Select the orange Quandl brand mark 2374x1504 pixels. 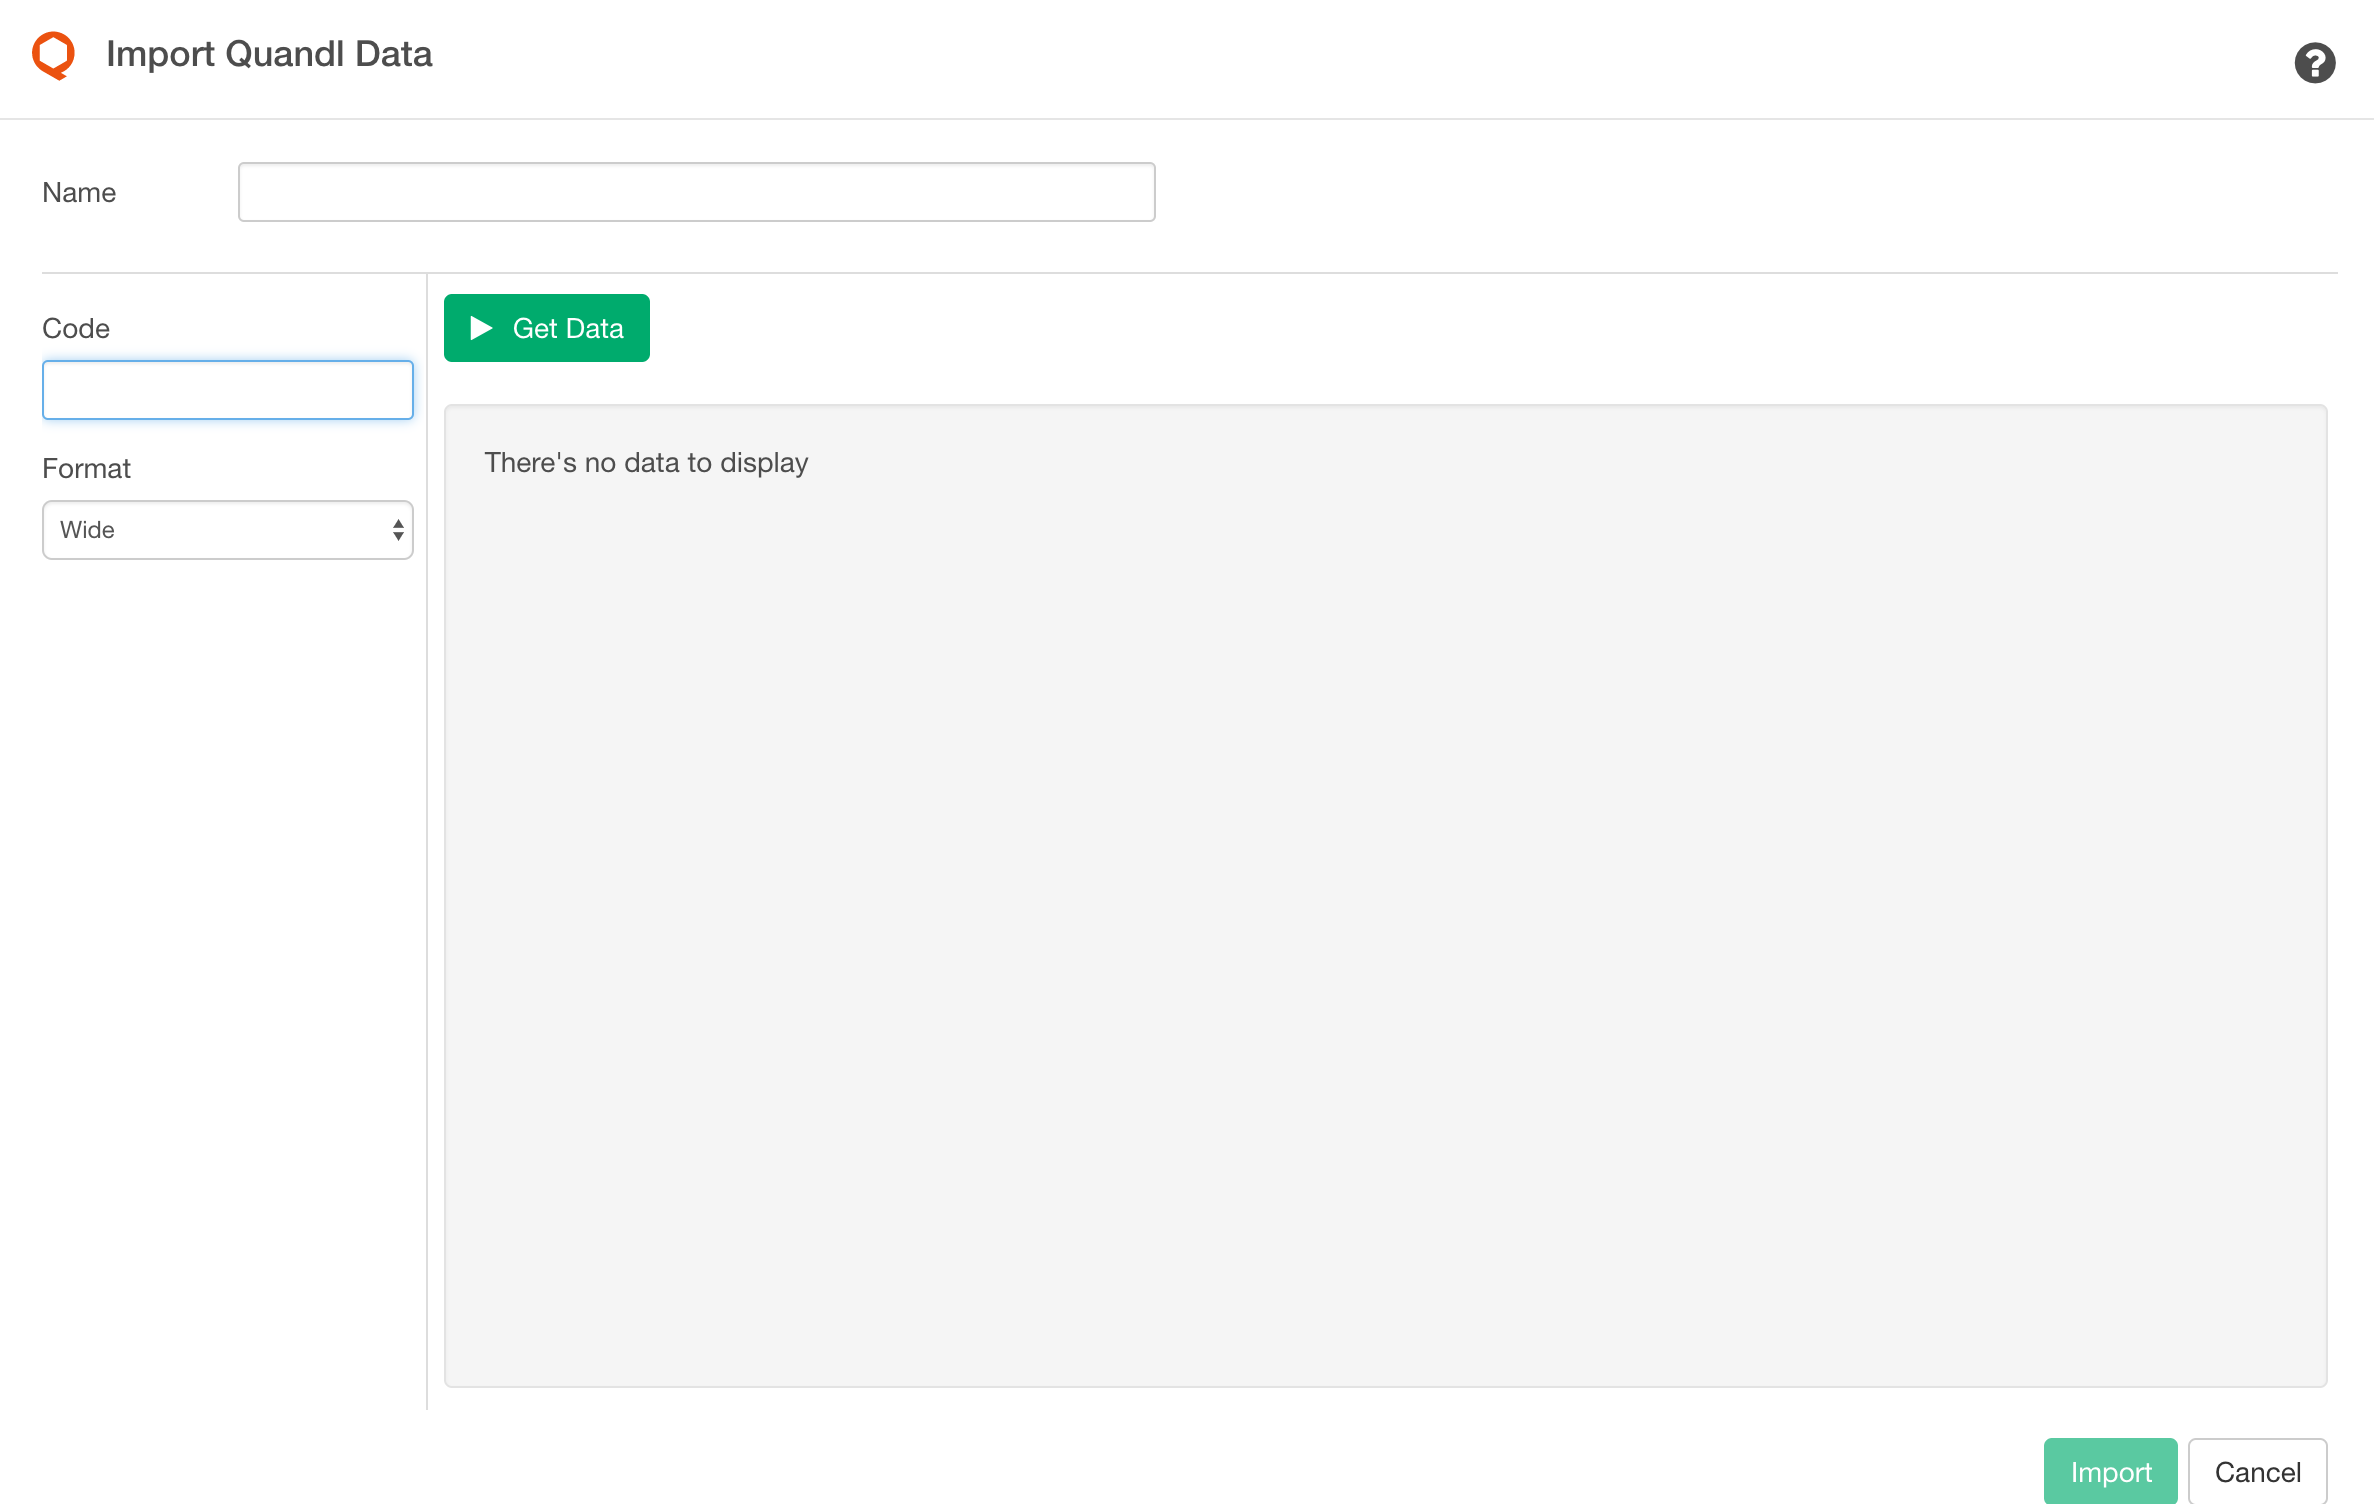click(x=53, y=55)
